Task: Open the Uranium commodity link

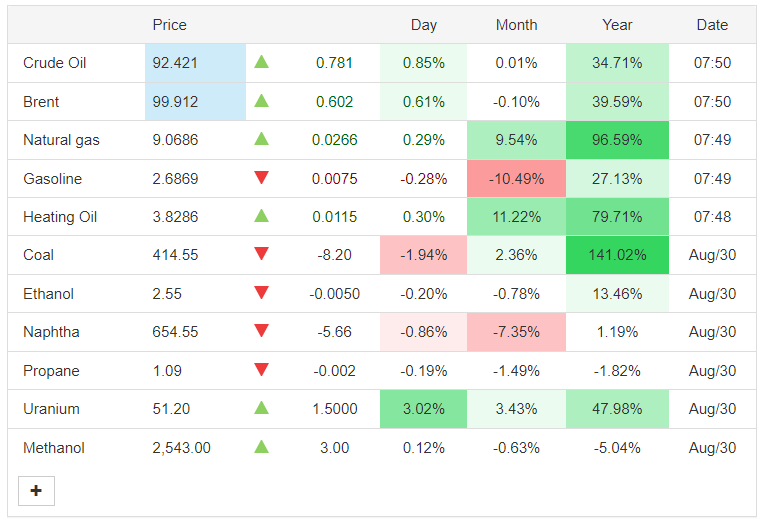Action: click(51, 409)
